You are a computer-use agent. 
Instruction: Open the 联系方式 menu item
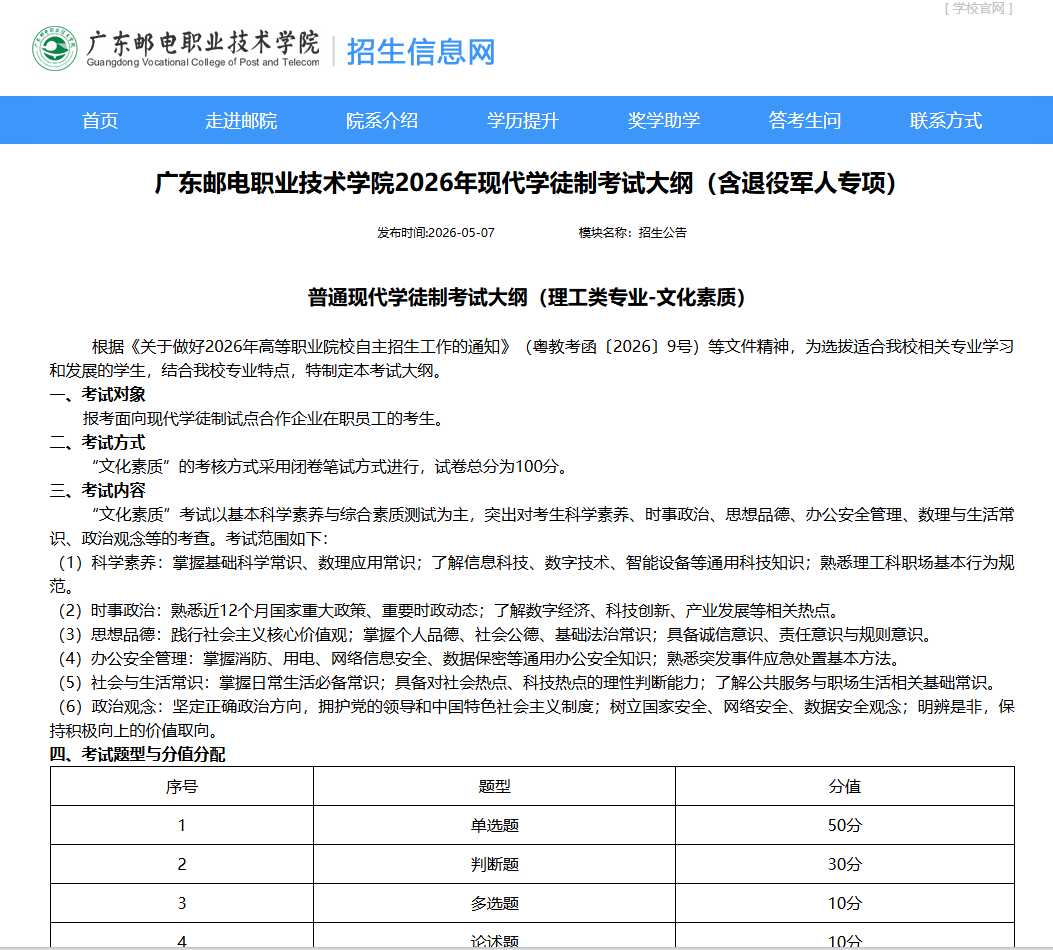click(946, 121)
